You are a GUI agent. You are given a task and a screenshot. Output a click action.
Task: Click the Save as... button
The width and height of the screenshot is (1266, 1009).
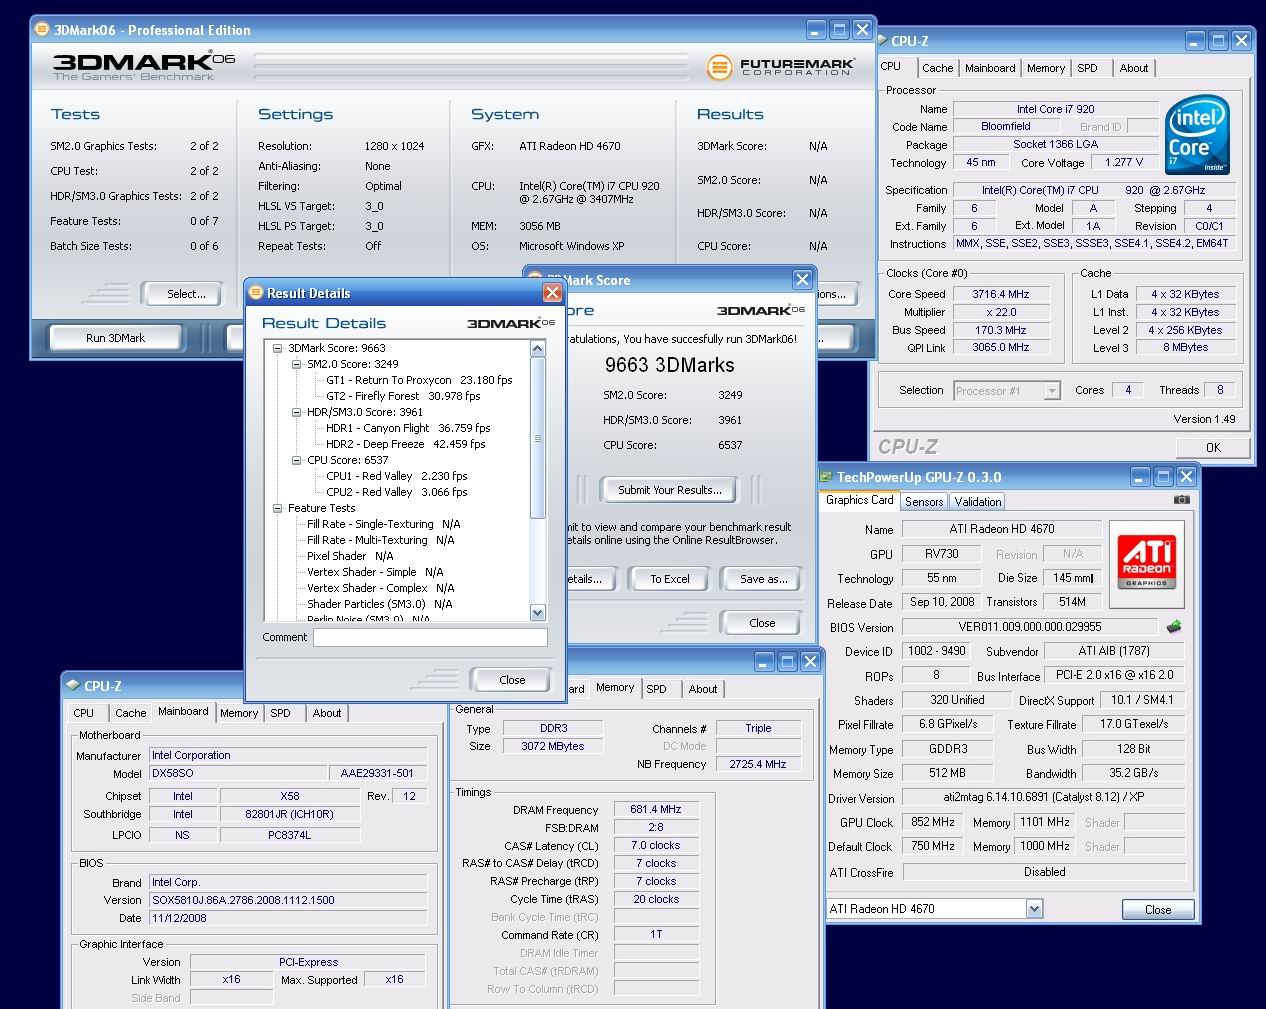click(763, 579)
